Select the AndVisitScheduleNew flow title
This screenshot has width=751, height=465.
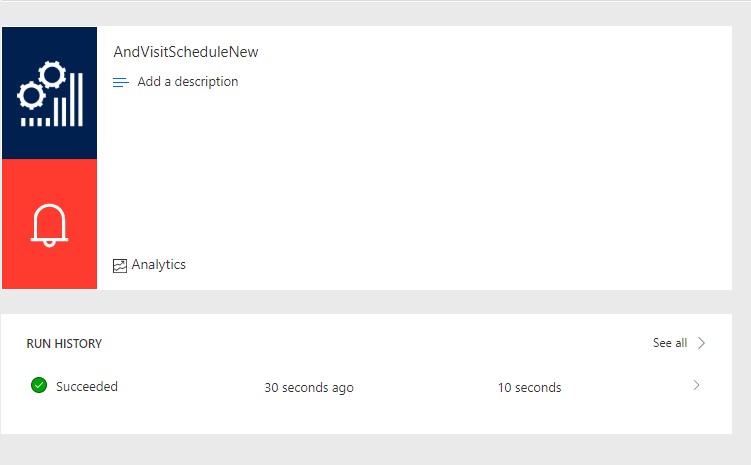click(186, 52)
